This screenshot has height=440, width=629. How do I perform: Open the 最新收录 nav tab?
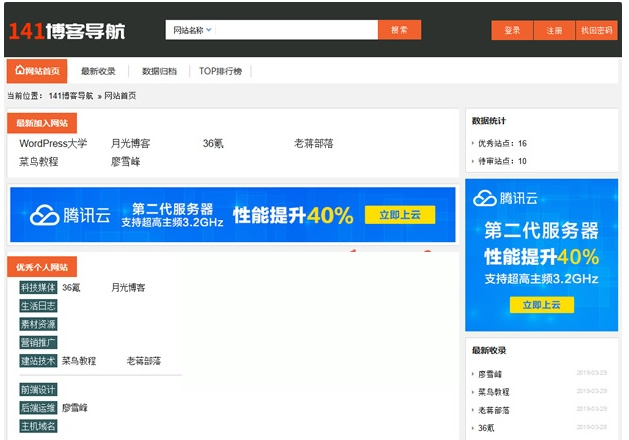98,71
